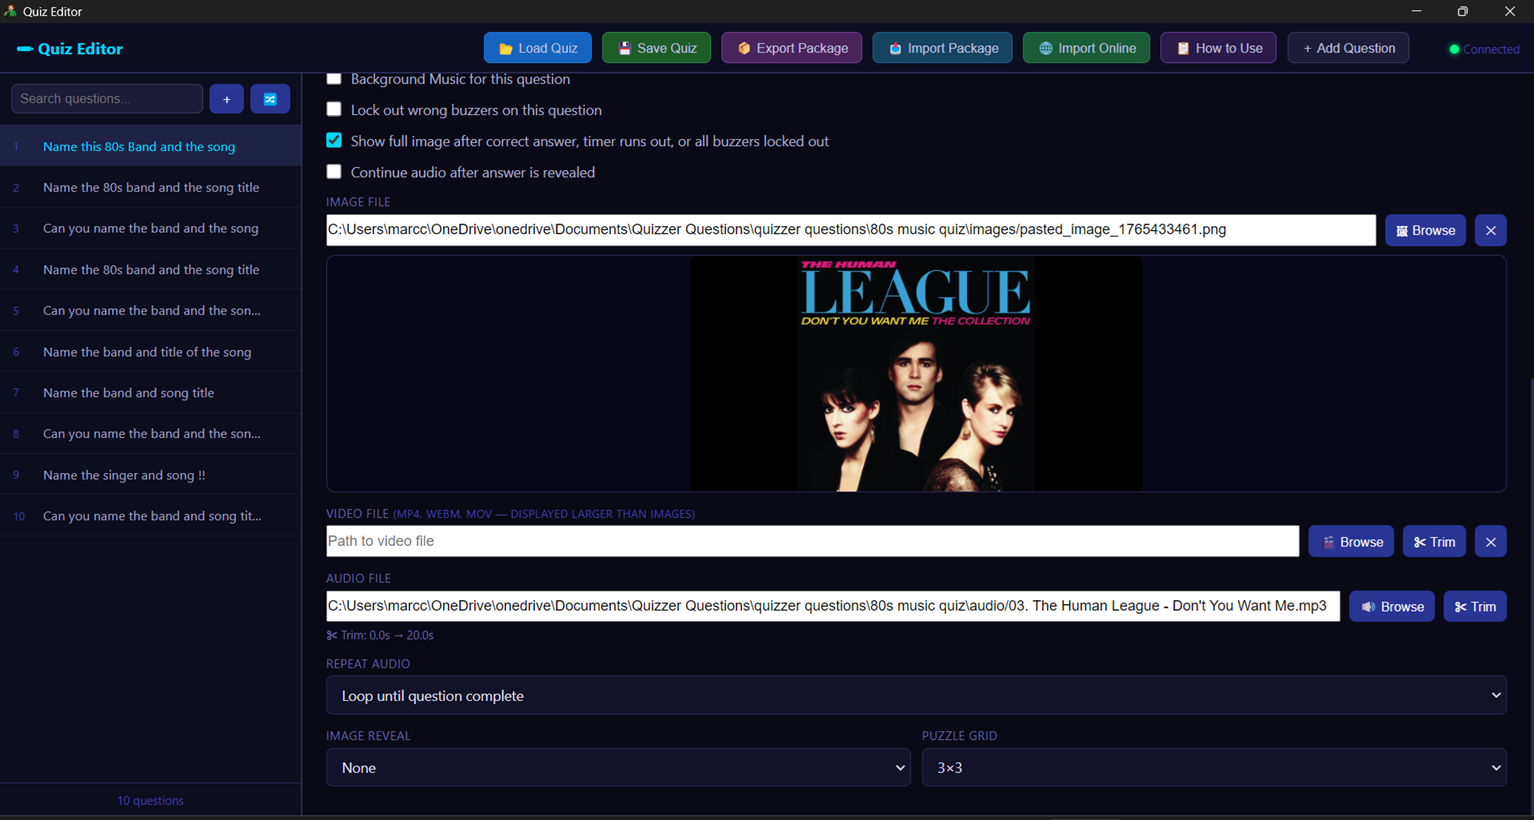1534x820 pixels.
Task: Clear the image file path
Action: [1490, 230]
